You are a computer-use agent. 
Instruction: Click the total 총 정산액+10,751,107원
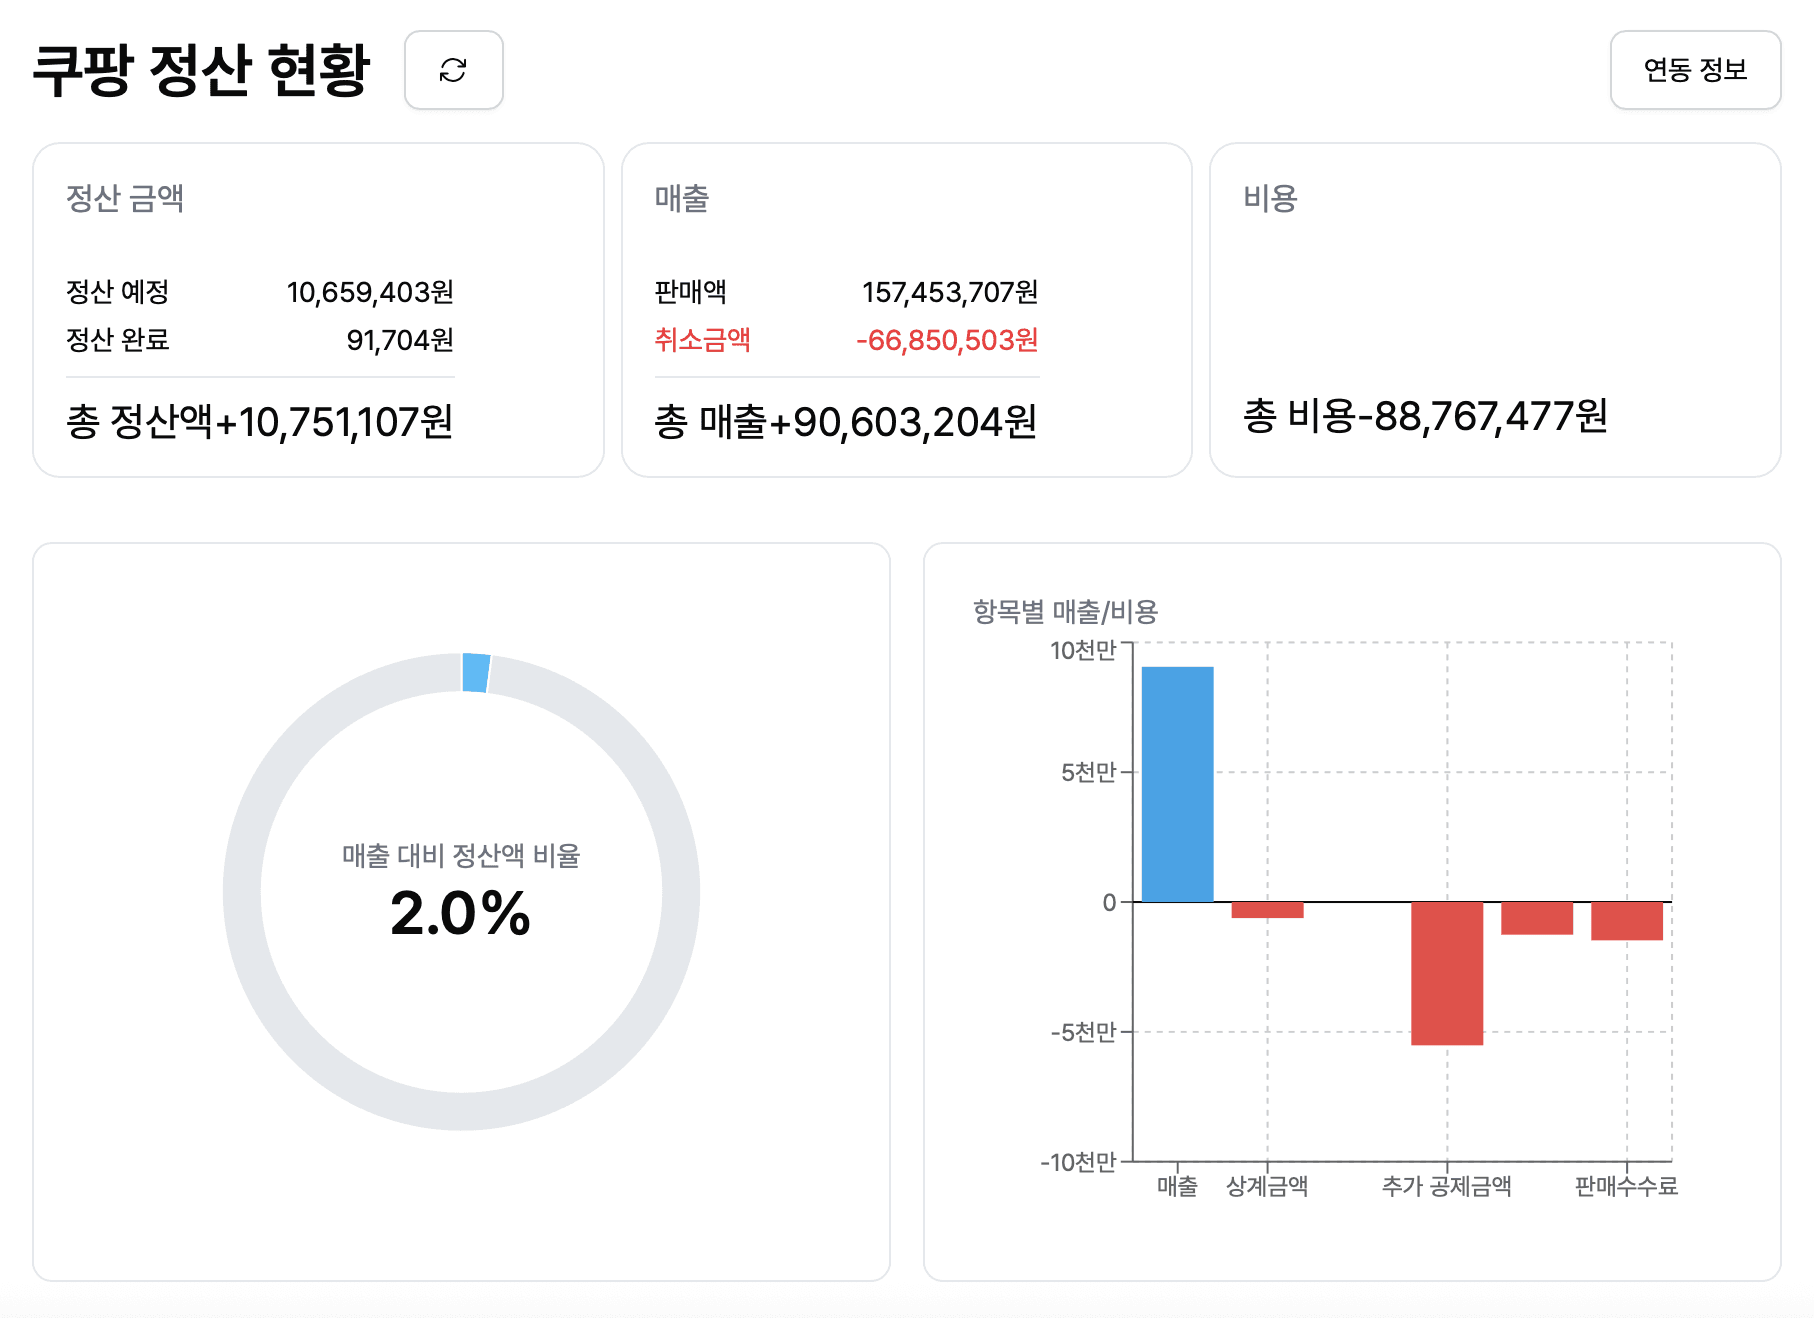(x=260, y=422)
